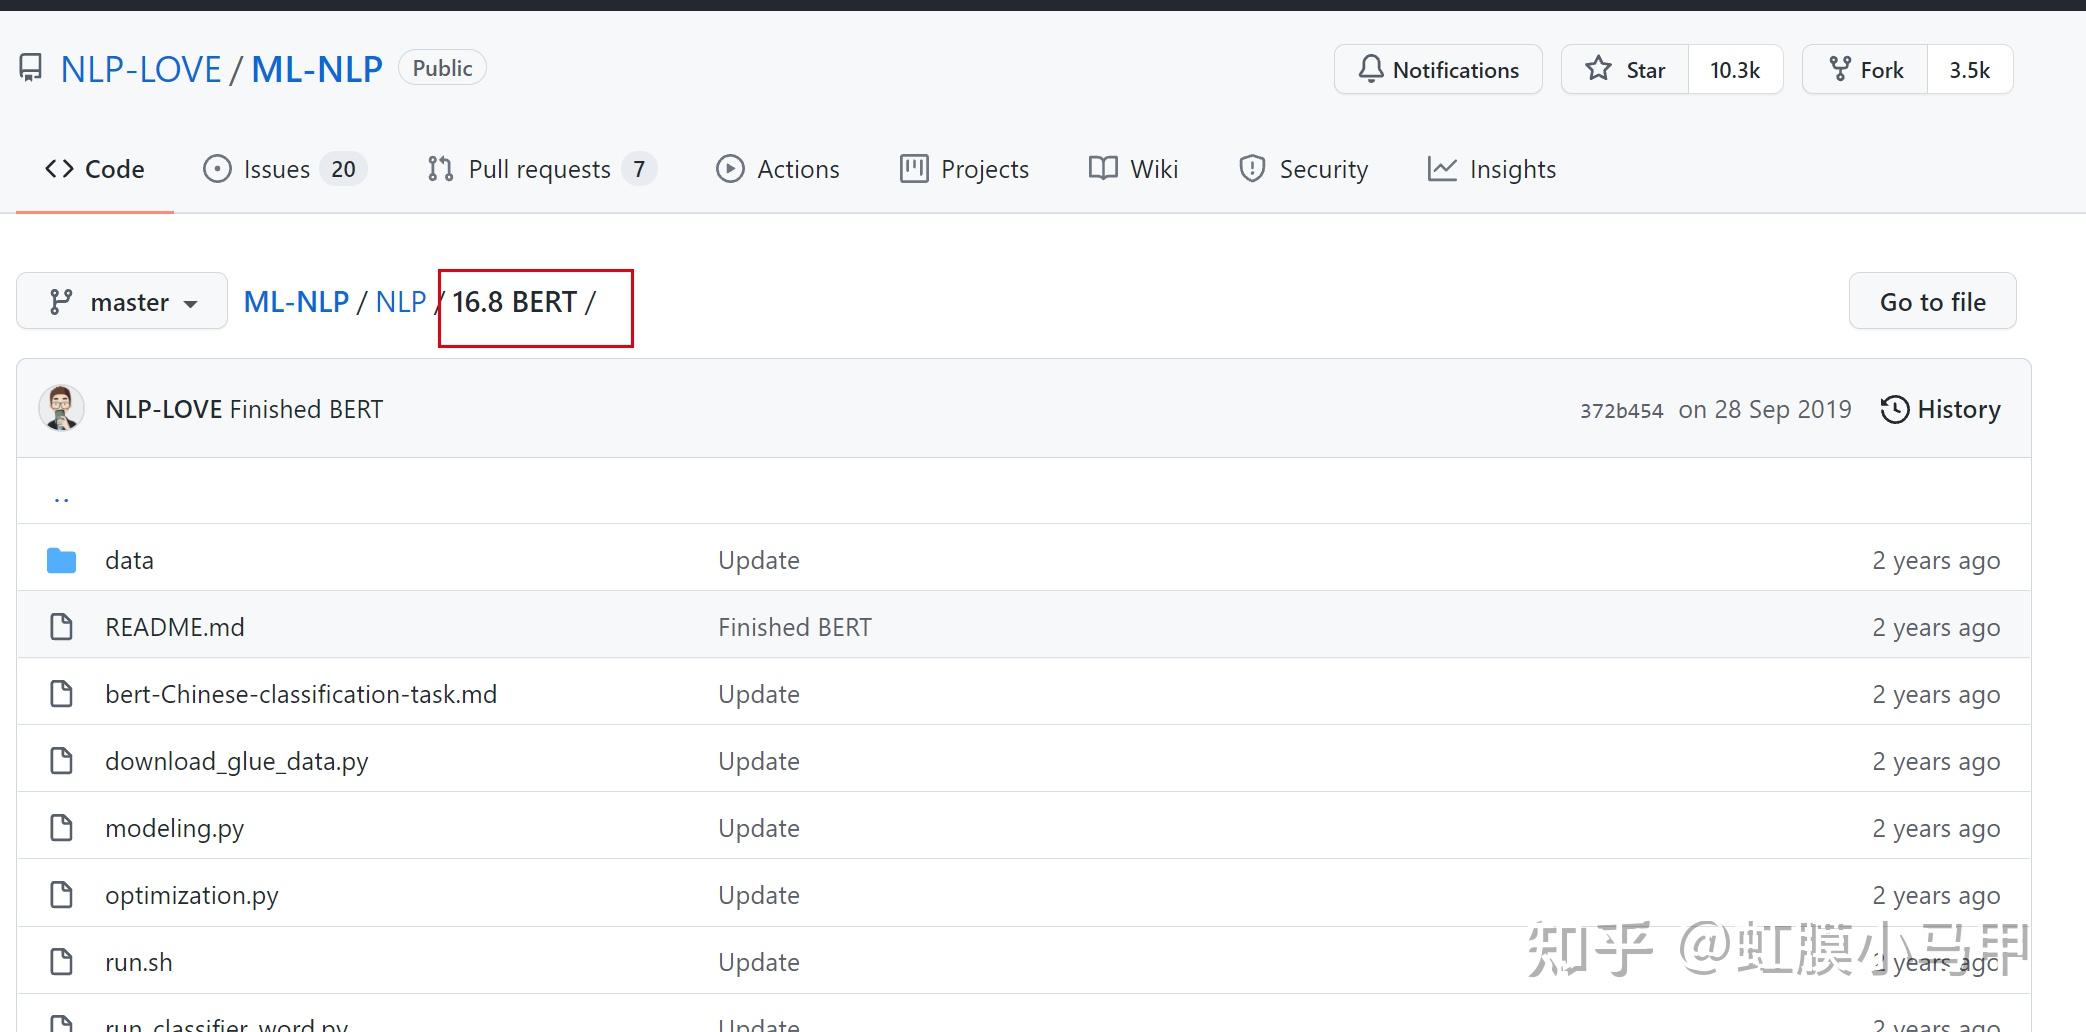Open the Update commit for modeling.py
The image size is (2086, 1032).
[x=759, y=829]
